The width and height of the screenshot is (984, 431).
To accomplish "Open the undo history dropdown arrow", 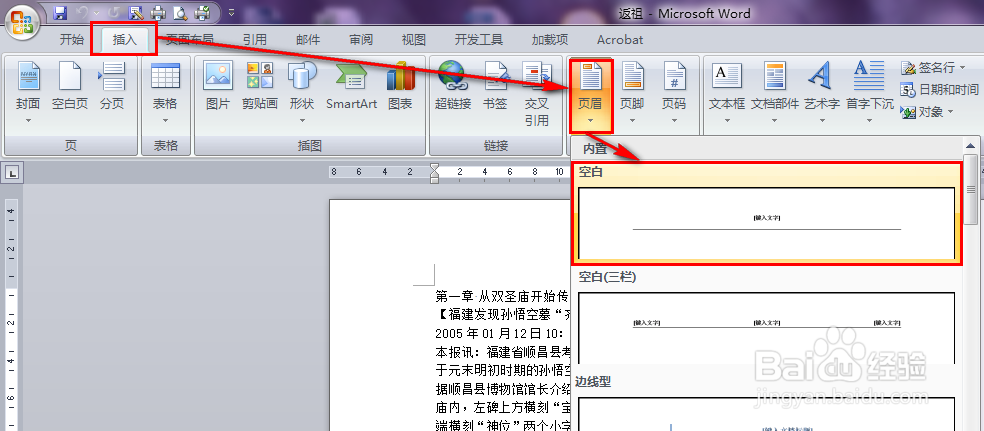I will click(96, 13).
